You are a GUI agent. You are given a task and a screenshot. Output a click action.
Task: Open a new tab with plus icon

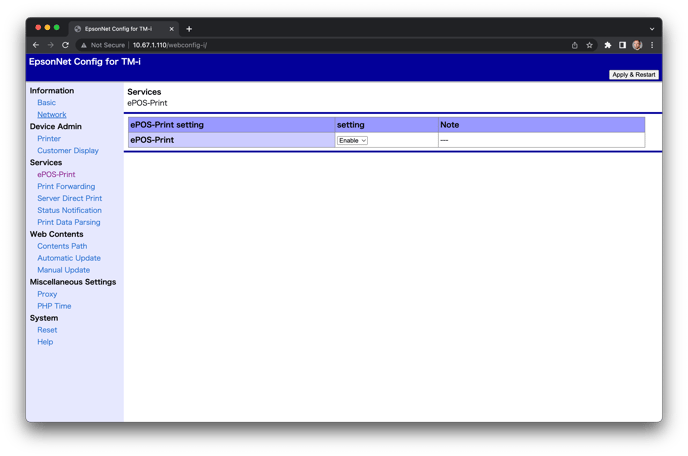[189, 29]
